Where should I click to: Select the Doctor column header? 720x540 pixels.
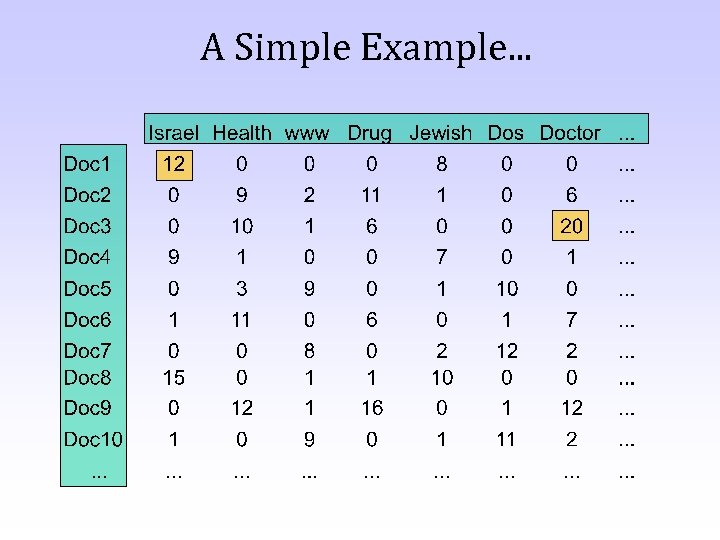570,132
